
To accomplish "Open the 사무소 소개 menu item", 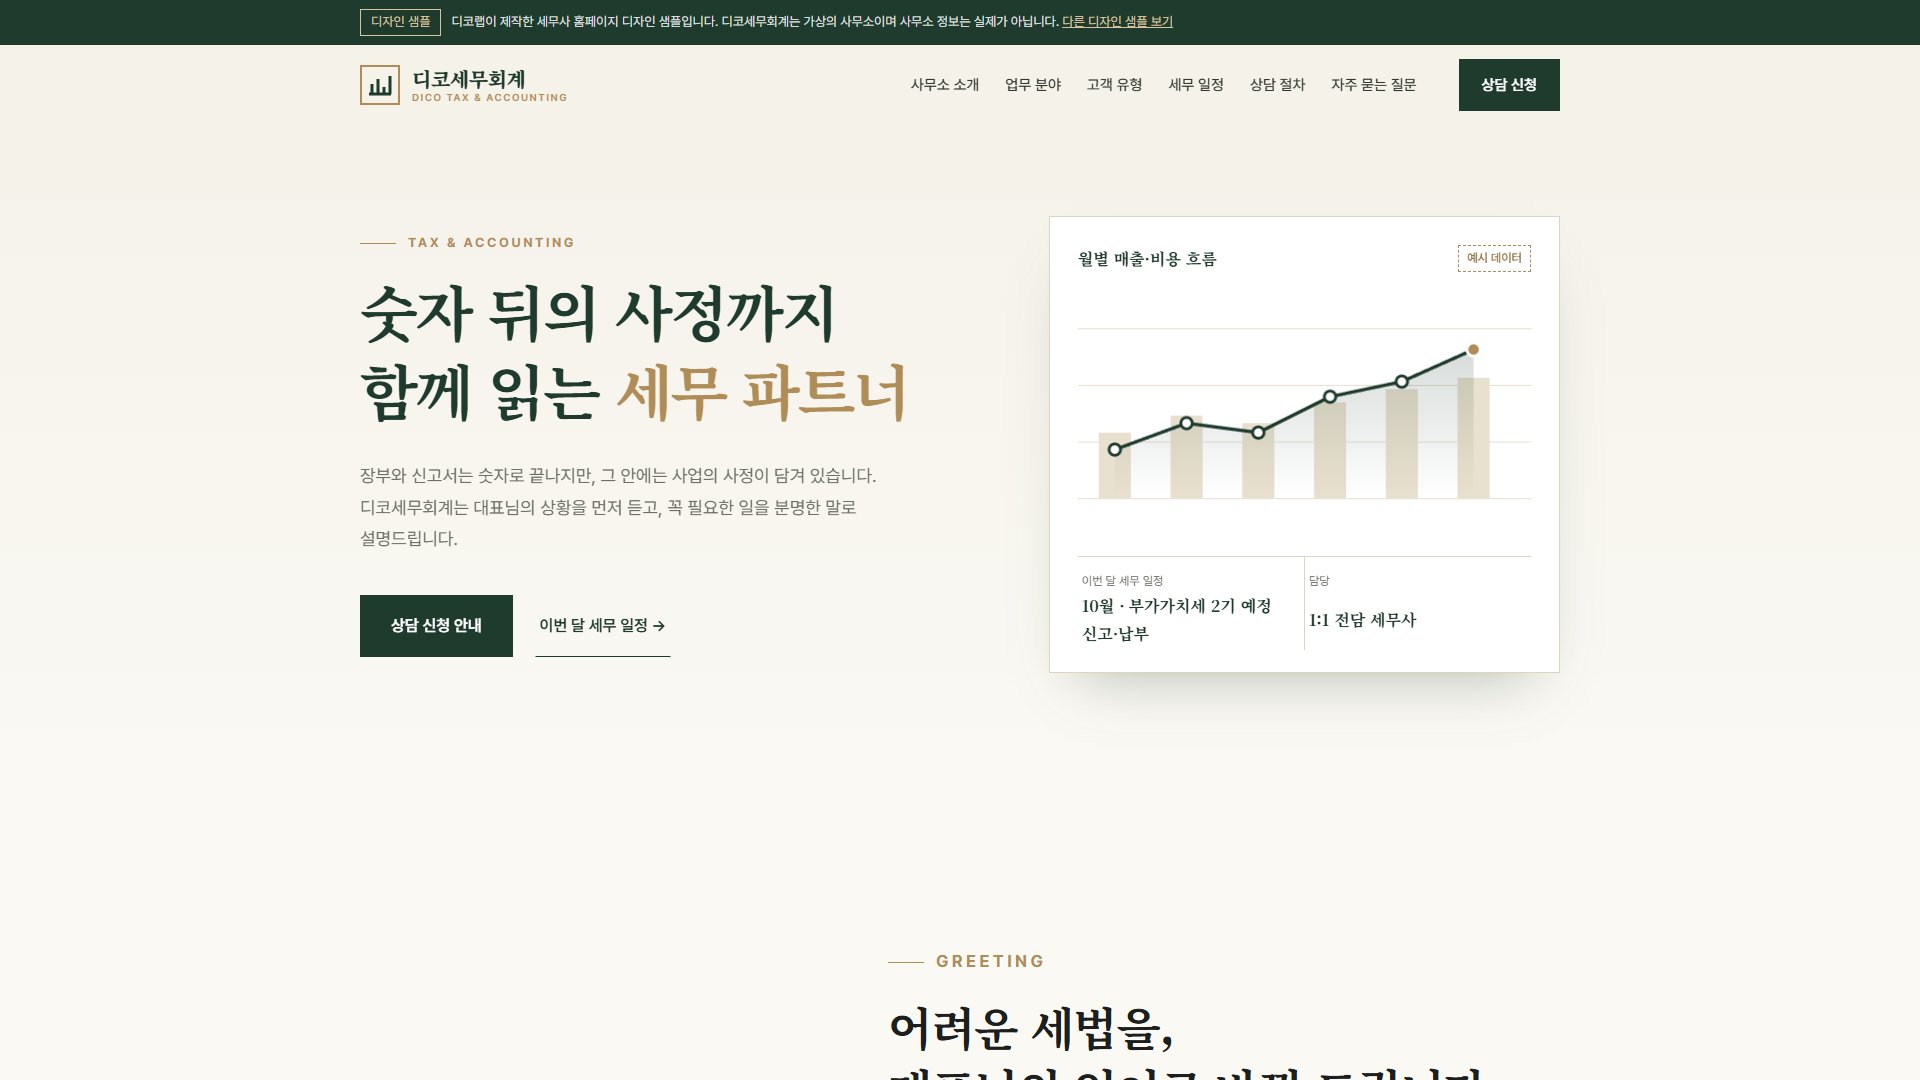I will pos(944,85).
